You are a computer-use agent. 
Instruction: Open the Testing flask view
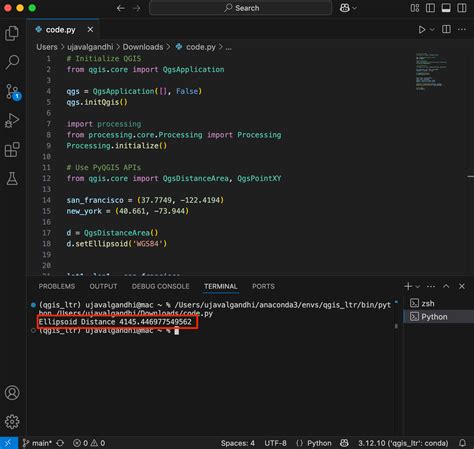12,179
